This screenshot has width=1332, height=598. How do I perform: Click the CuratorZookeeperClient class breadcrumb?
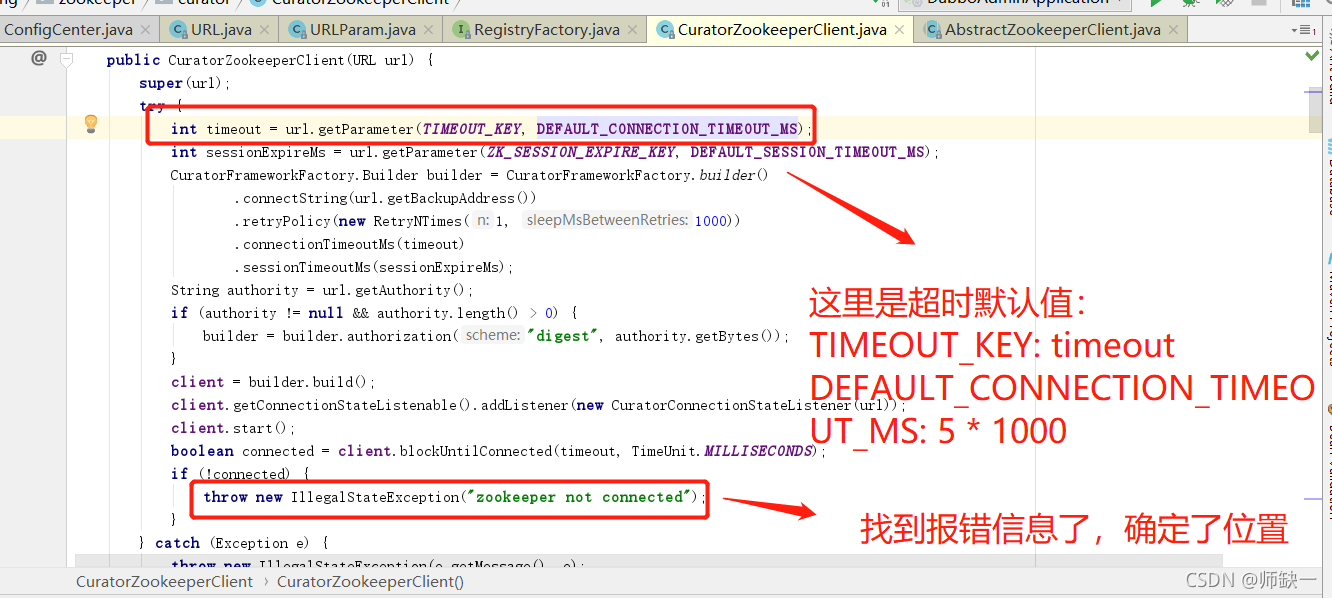pos(165,581)
